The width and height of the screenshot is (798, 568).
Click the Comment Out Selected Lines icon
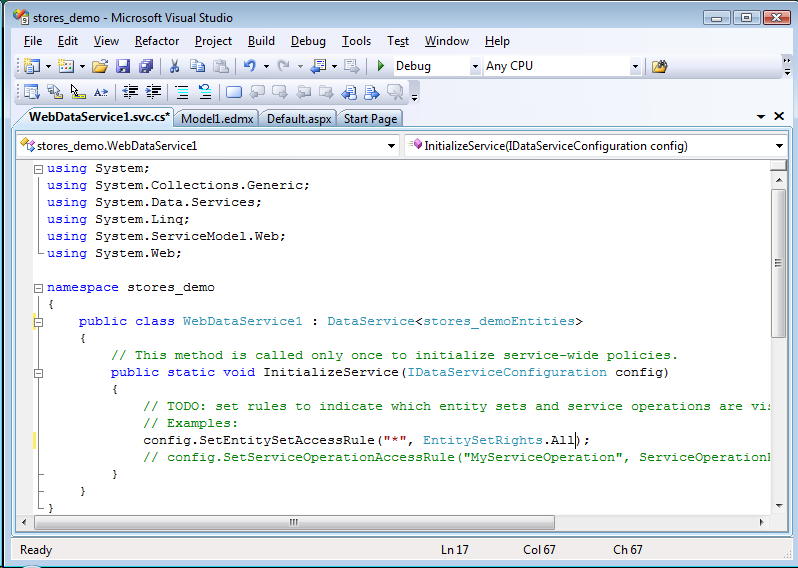181,92
